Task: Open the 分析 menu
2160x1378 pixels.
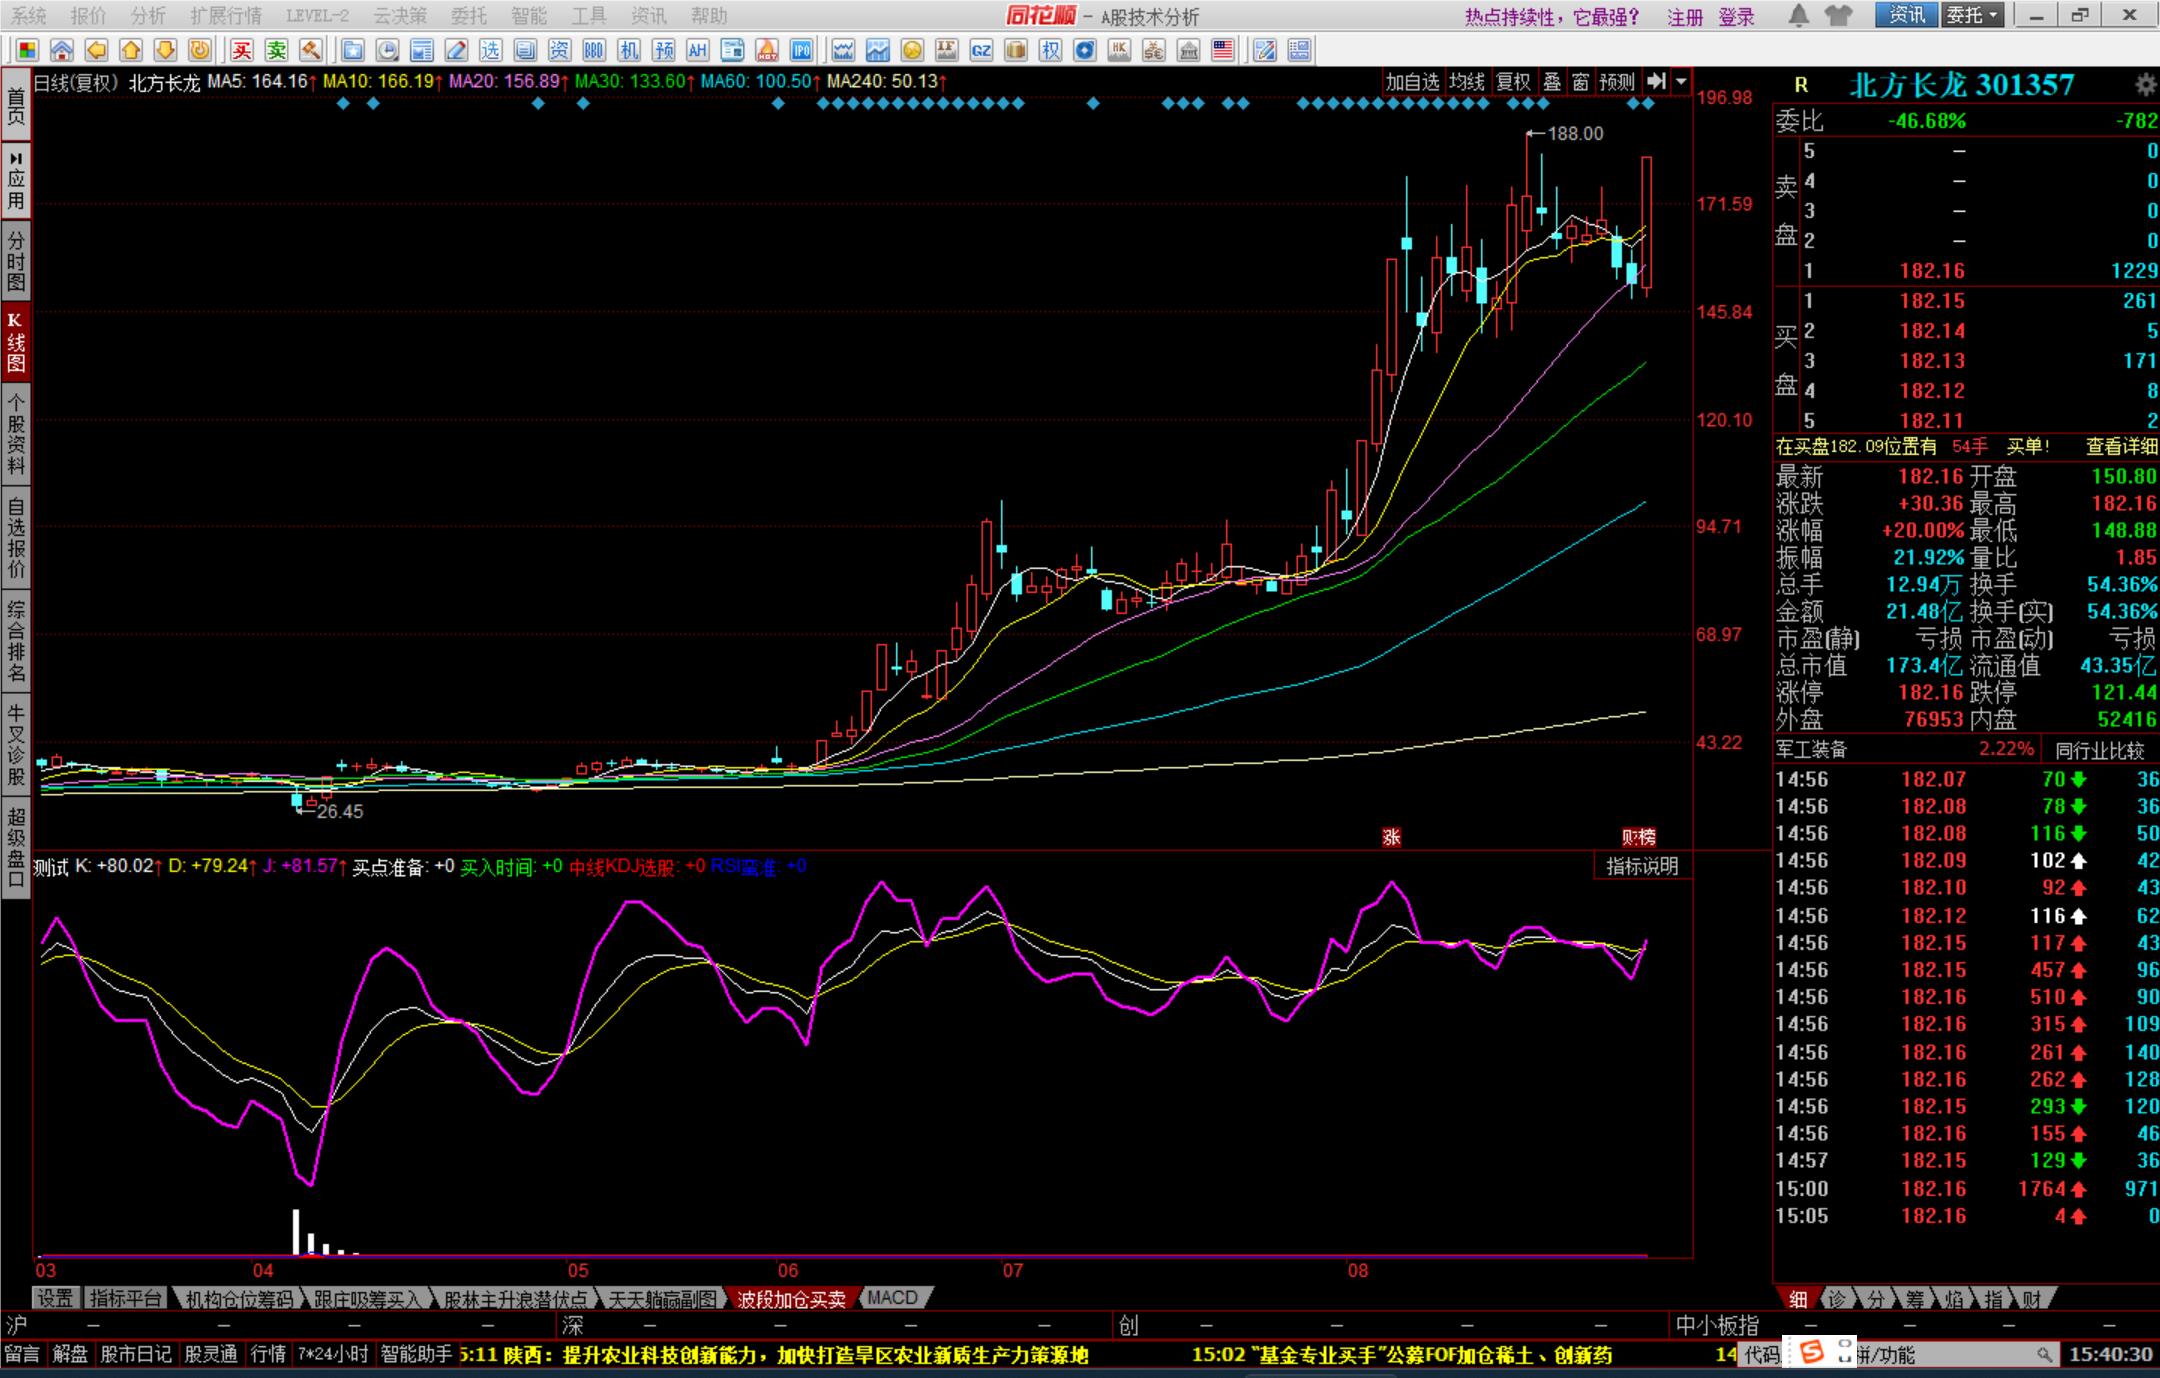Action: 148,15
